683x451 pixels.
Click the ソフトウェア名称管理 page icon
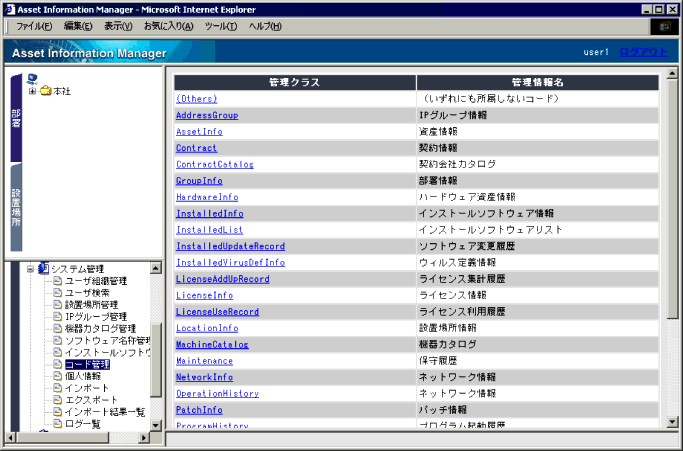(57, 340)
